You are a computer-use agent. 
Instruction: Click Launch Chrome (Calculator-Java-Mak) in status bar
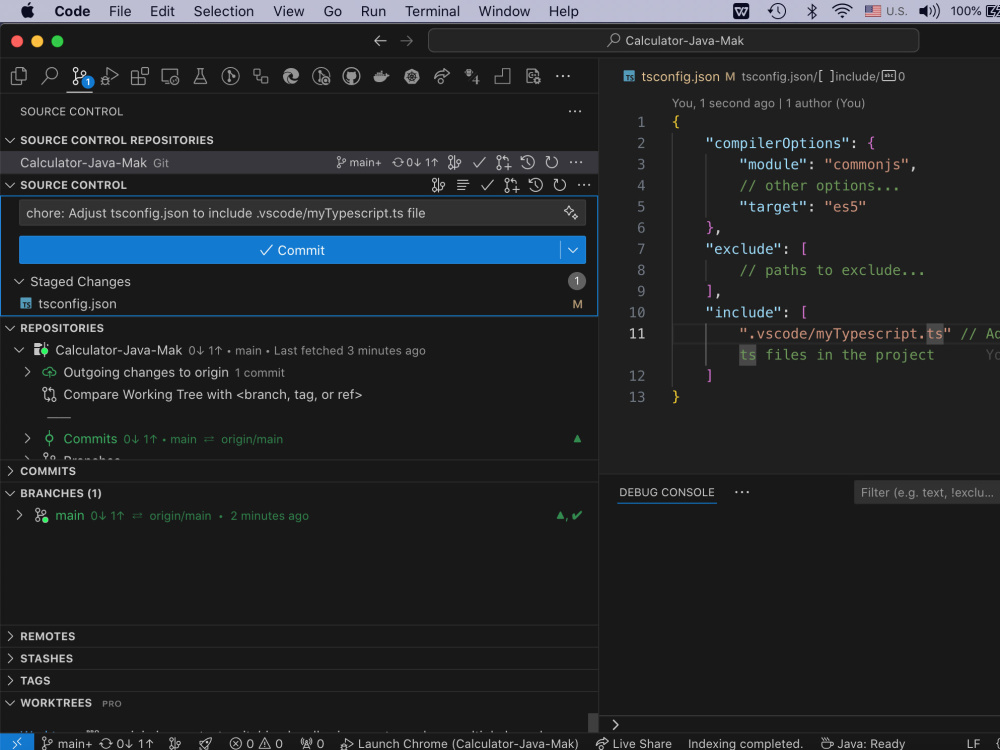pos(459,743)
